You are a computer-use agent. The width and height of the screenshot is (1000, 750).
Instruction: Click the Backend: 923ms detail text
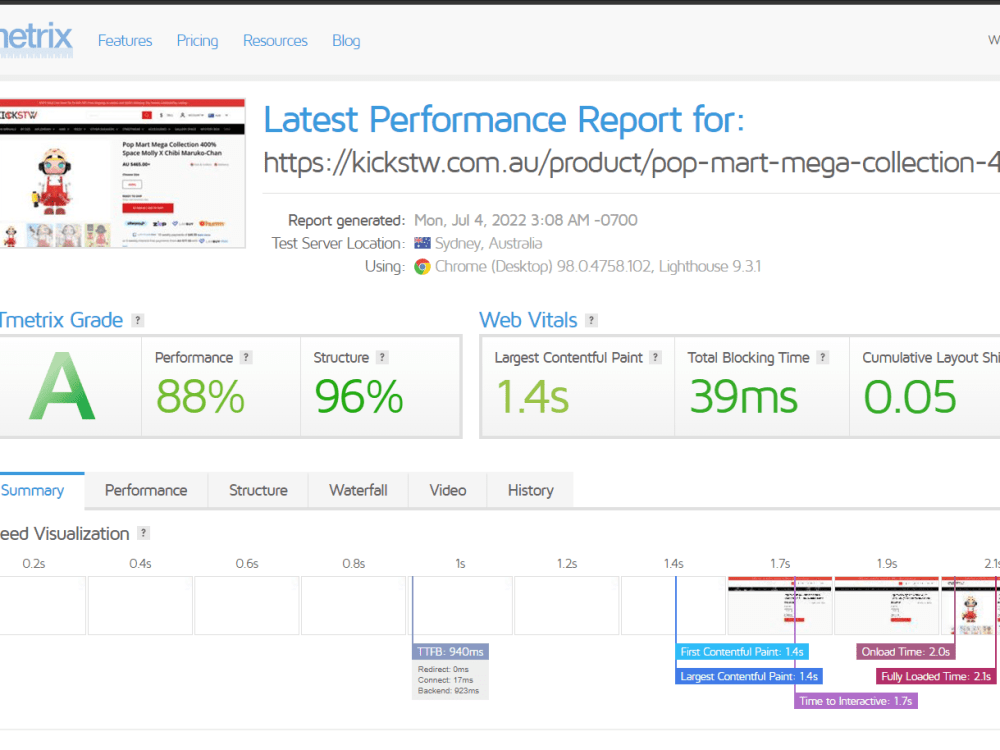click(448, 691)
